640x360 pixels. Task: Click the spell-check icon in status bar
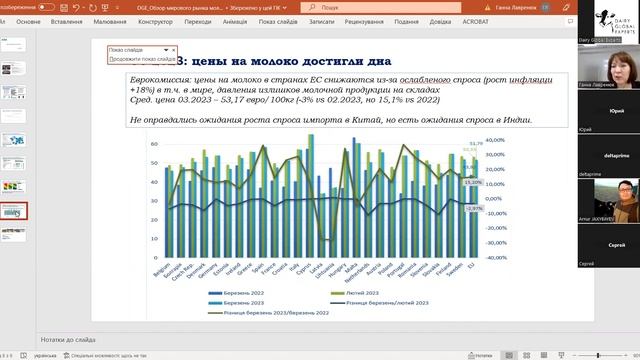tap(24, 356)
